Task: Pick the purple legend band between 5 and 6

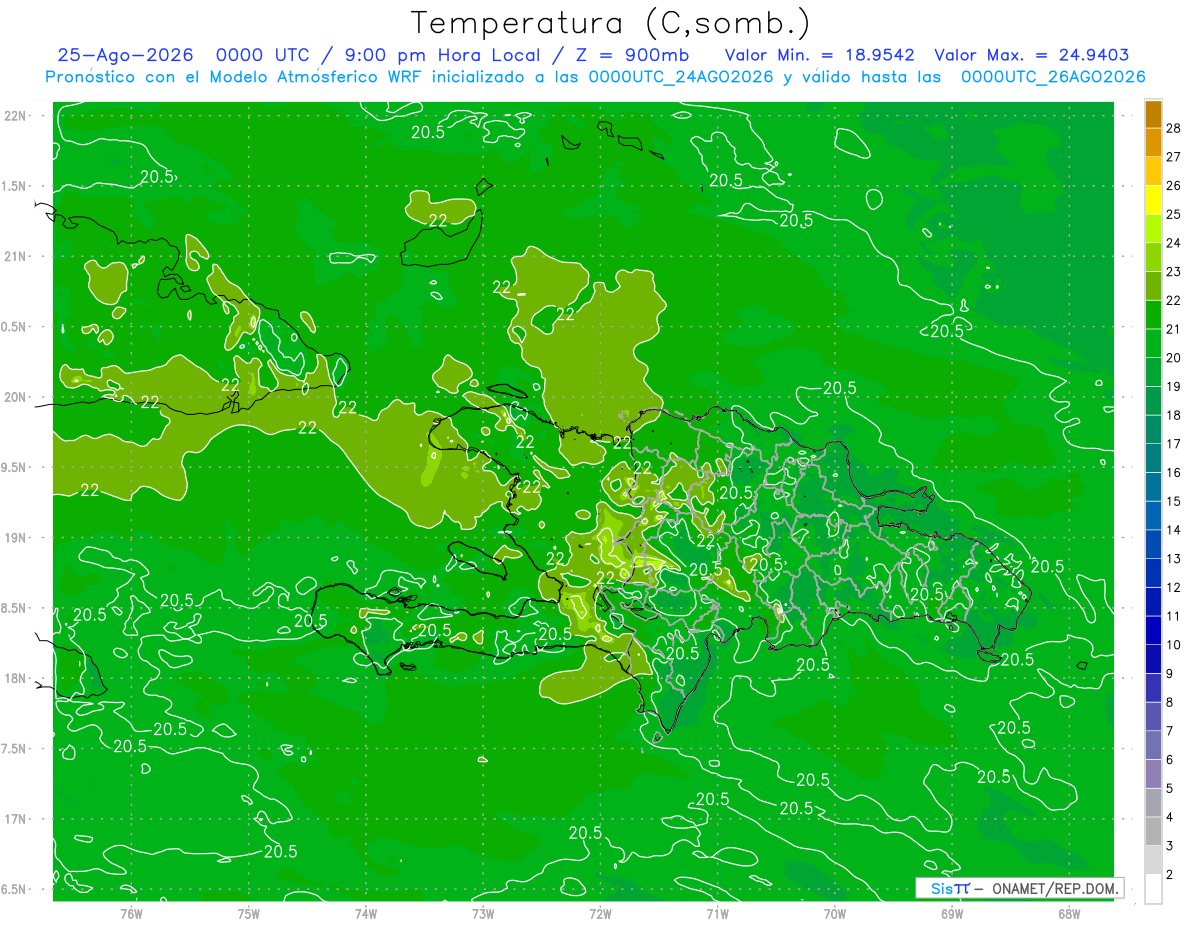Action: 1153,774
